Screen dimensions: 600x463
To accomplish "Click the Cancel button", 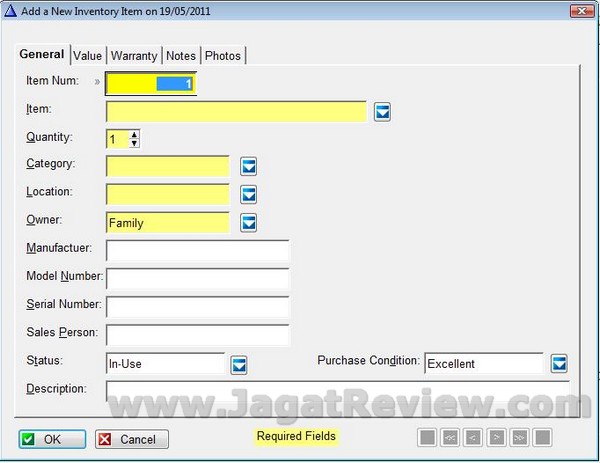I will click(132, 439).
